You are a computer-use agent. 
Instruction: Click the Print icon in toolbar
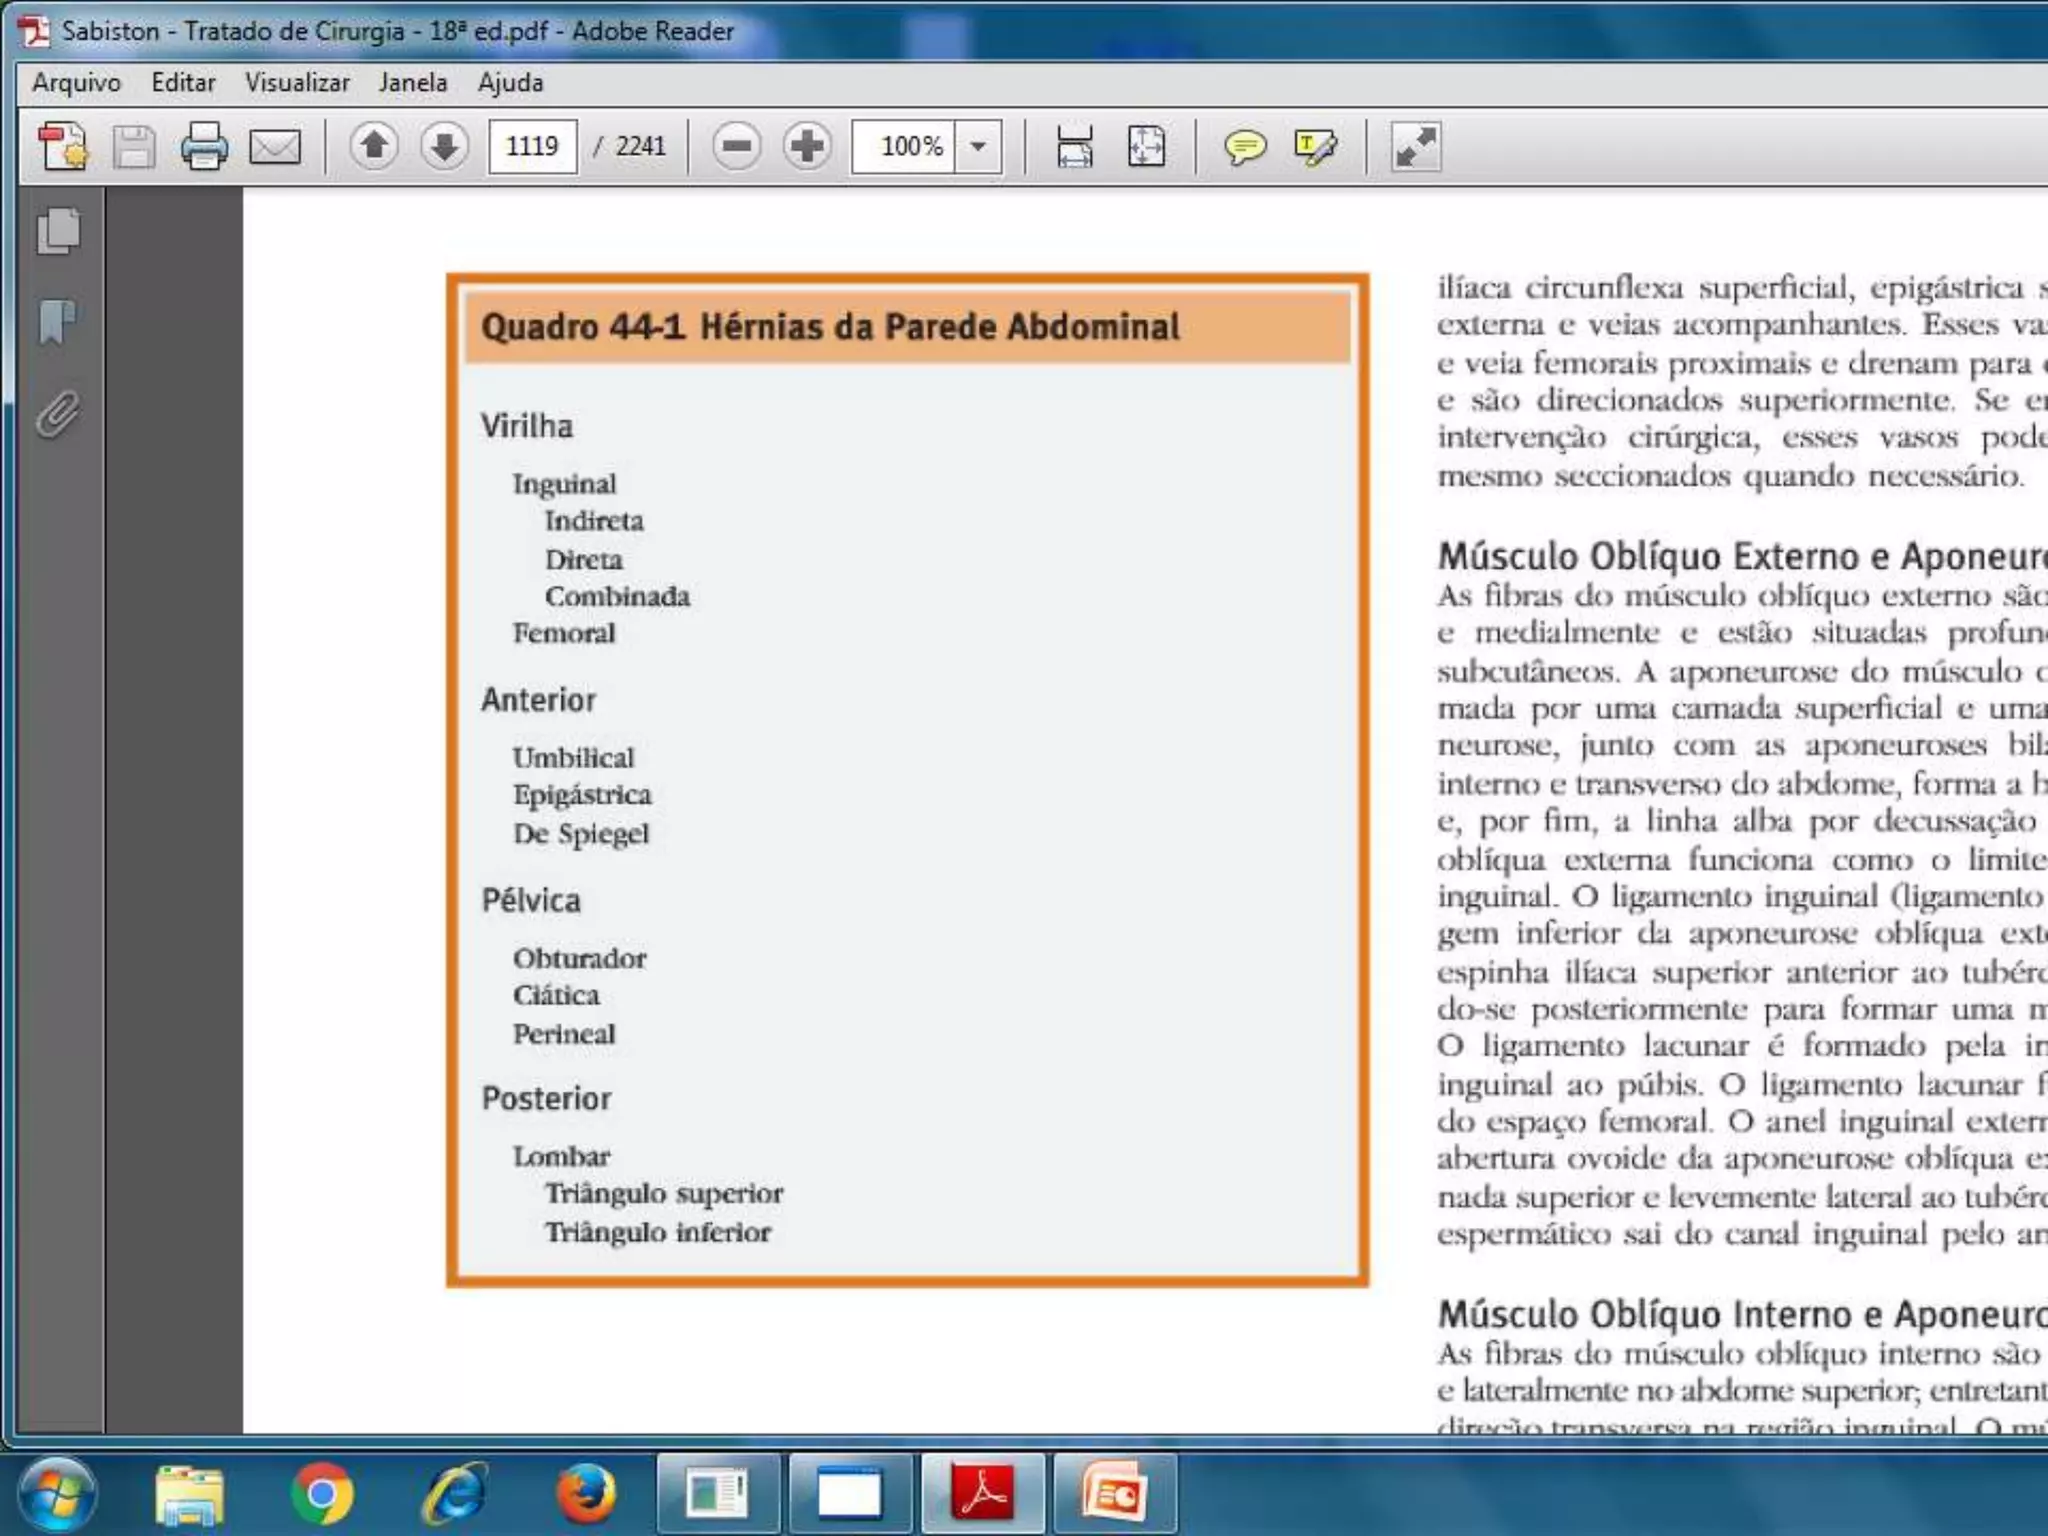[204, 147]
